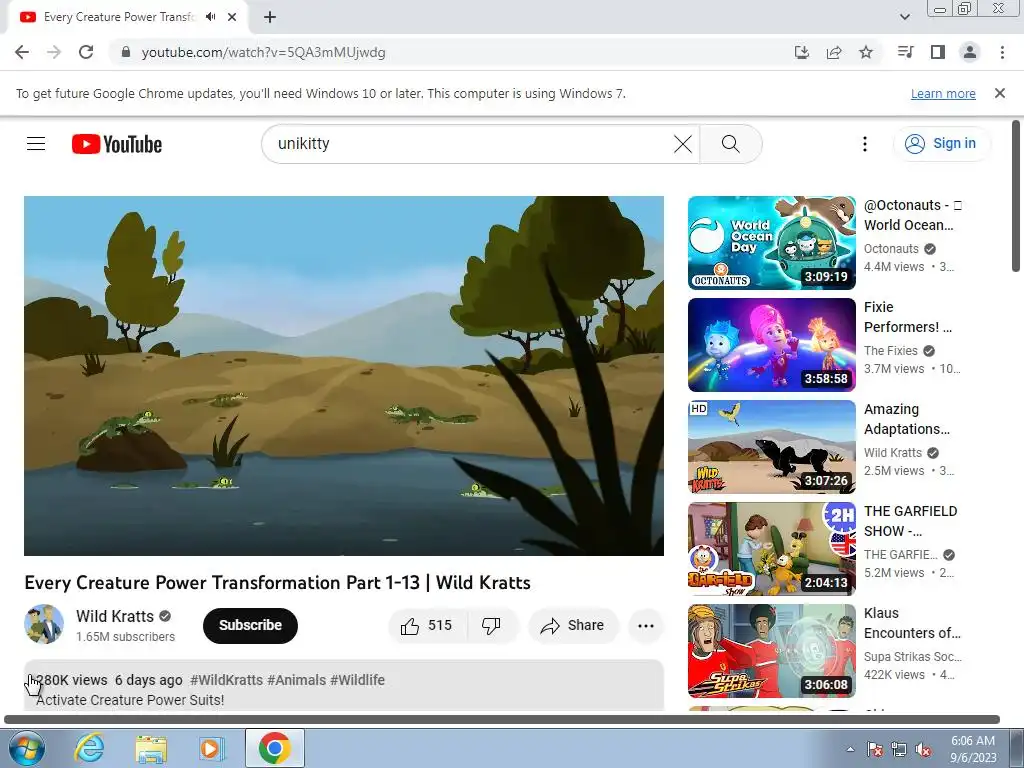This screenshot has height=768, width=1024.
Task: Click the horizontal page scrollbar
Action: pyautogui.click(x=502, y=719)
